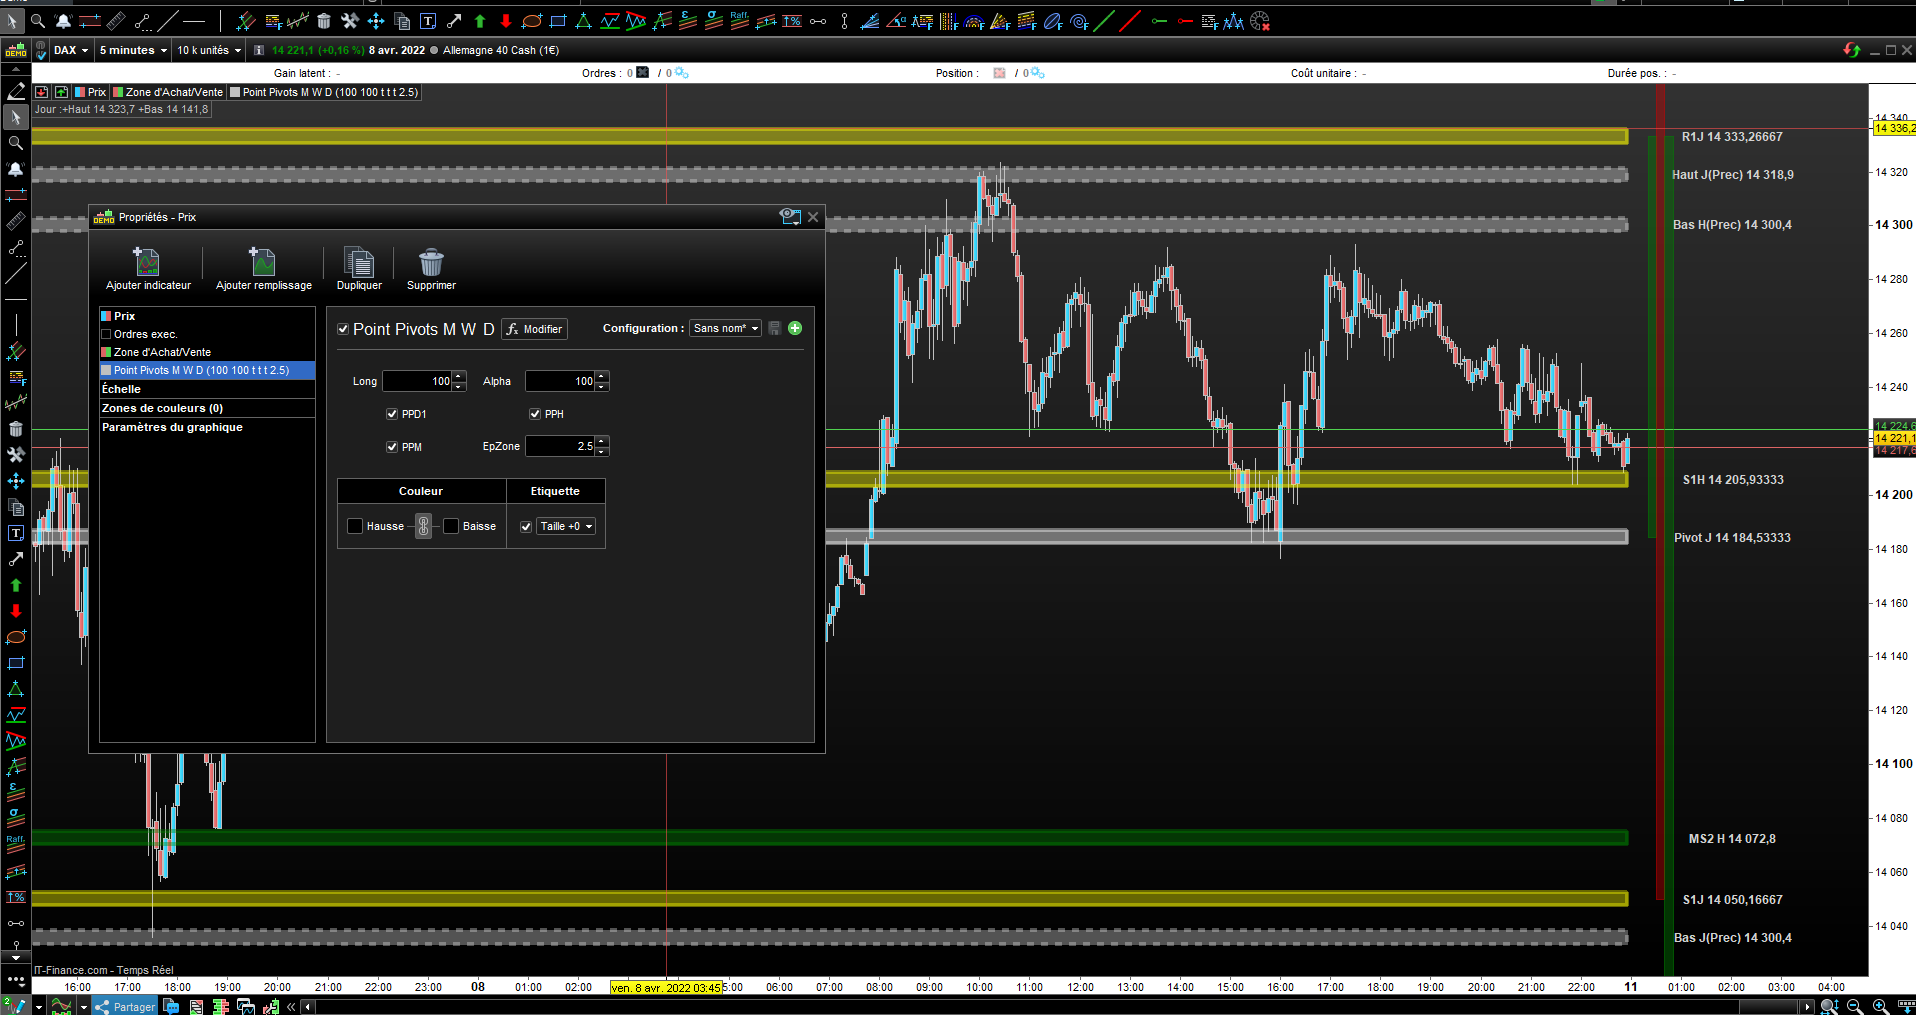Click the Partager share button

click(126, 1006)
